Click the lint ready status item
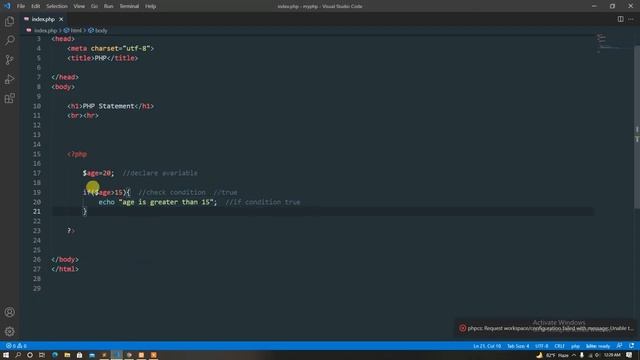Screen dimensions: 640x360 tap(598, 346)
